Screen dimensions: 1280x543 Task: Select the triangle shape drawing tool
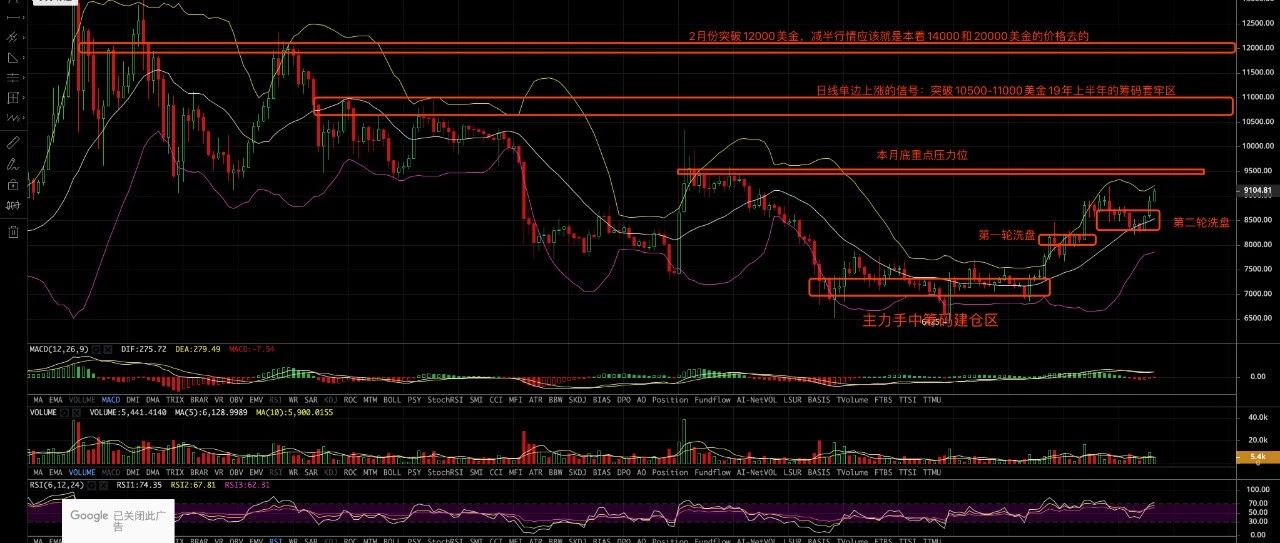pos(13,57)
